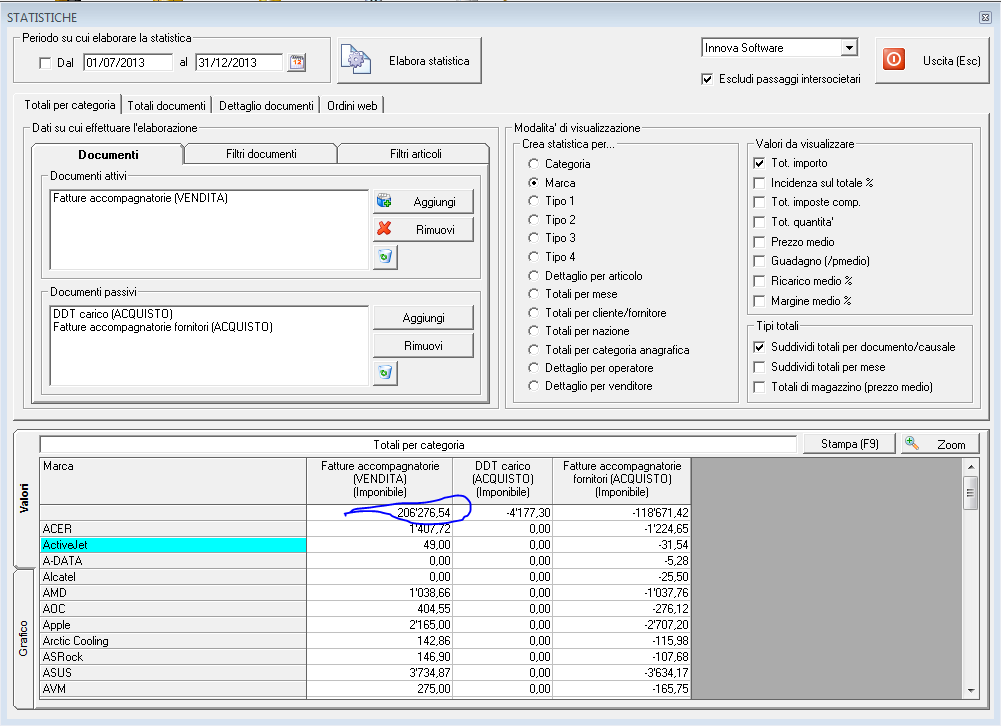Image resolution: width=1001 pixels, height=726 pixels.
Task: Switch to the Grafico vertical tab
Action: tap(23, 638)
